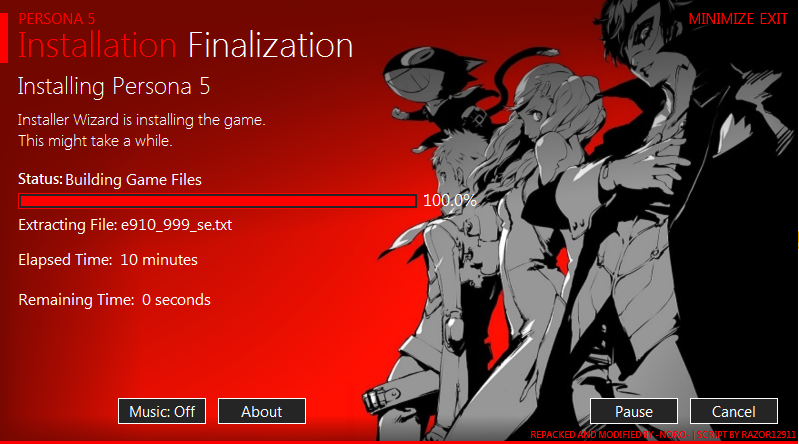This screenshot has height=444, width=799.
Task: Click the 'Remaining Time: 0 seconds' text
Action: coord(115,300)
